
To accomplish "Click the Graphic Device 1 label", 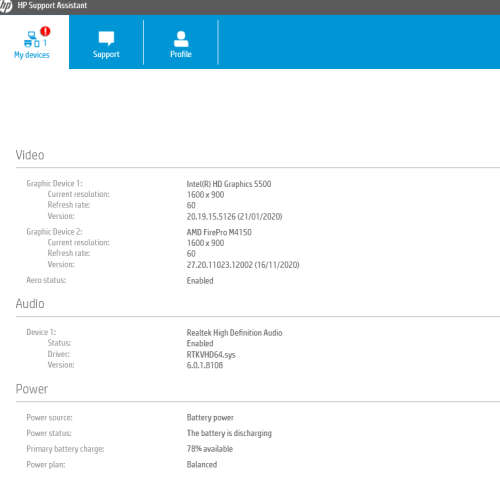I will [x=54, y=184].
